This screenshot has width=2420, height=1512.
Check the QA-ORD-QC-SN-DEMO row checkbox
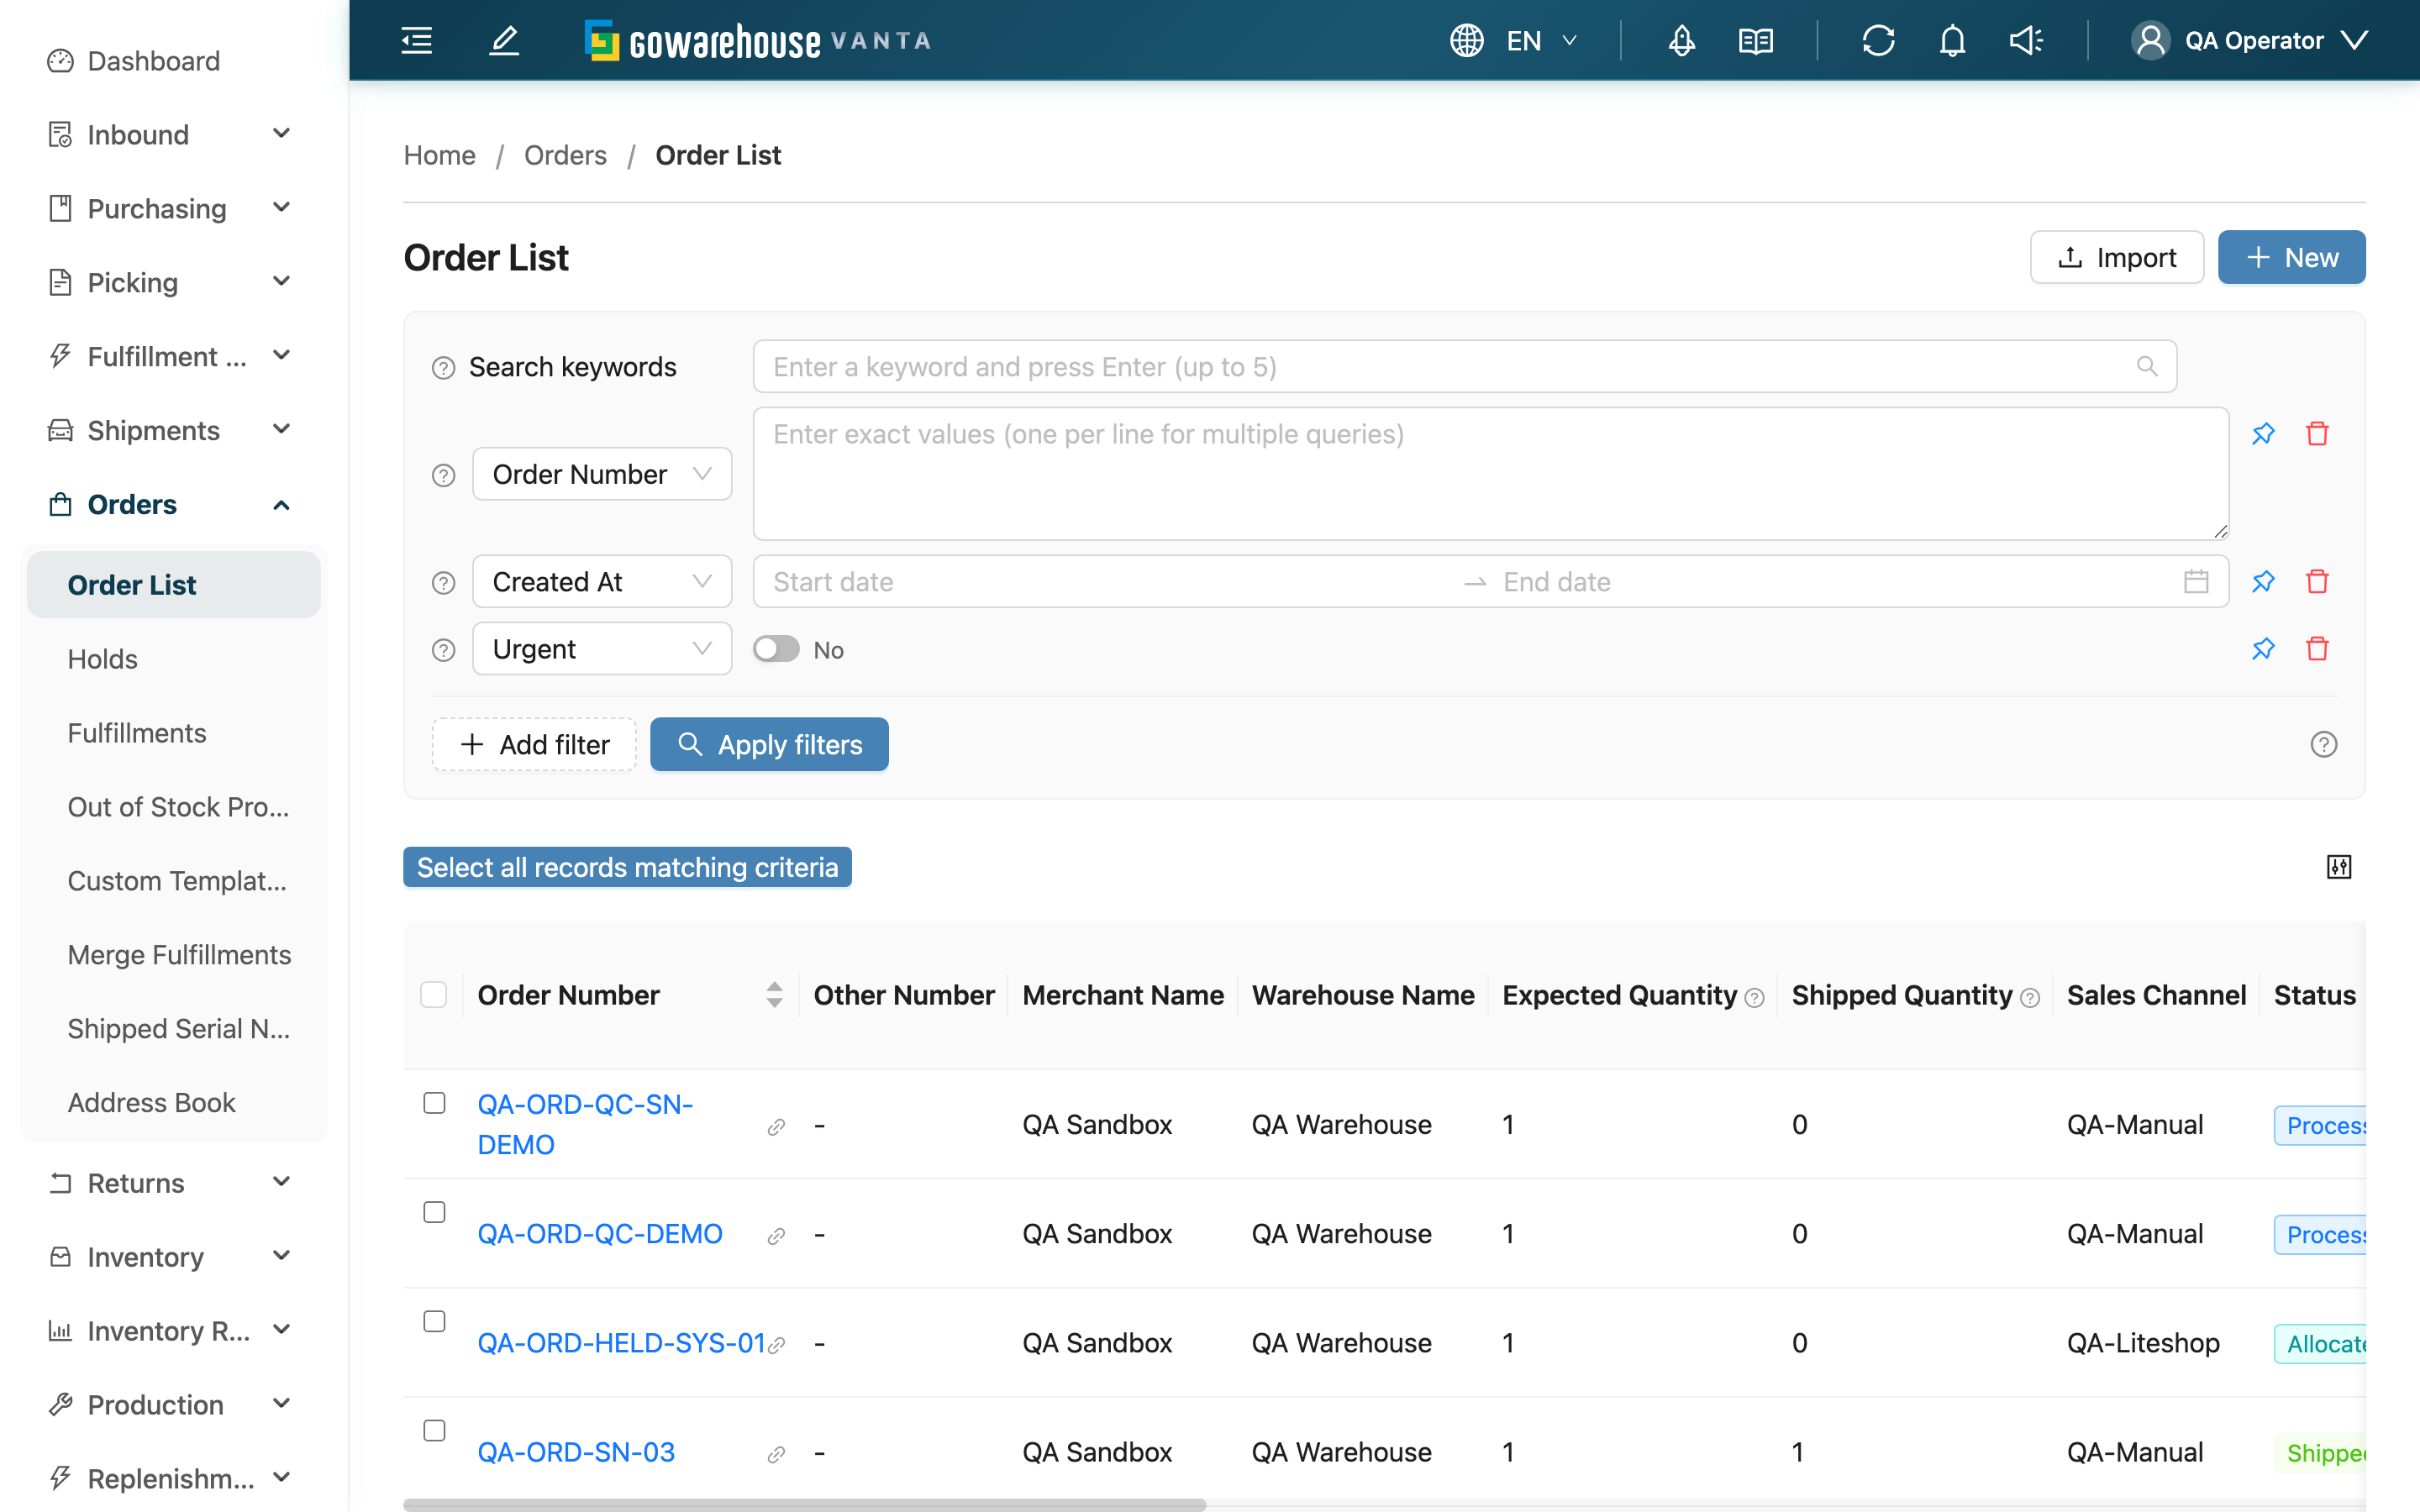[434, 1103]
